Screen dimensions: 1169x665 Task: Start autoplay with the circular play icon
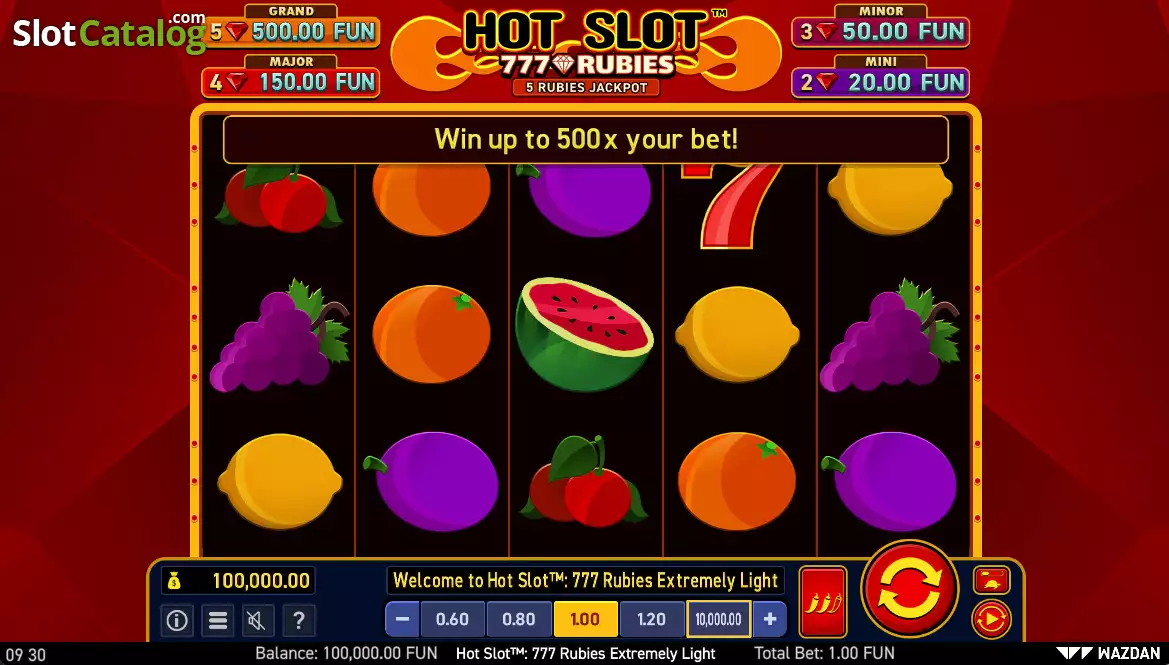click(x=992, y=619)
